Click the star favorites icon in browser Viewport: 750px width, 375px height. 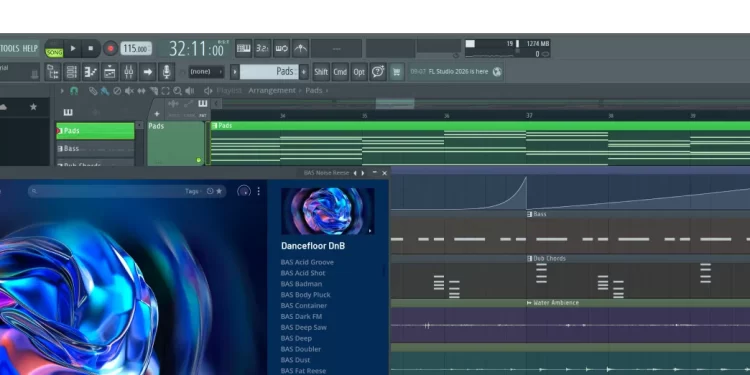click(x=33, y=107)
